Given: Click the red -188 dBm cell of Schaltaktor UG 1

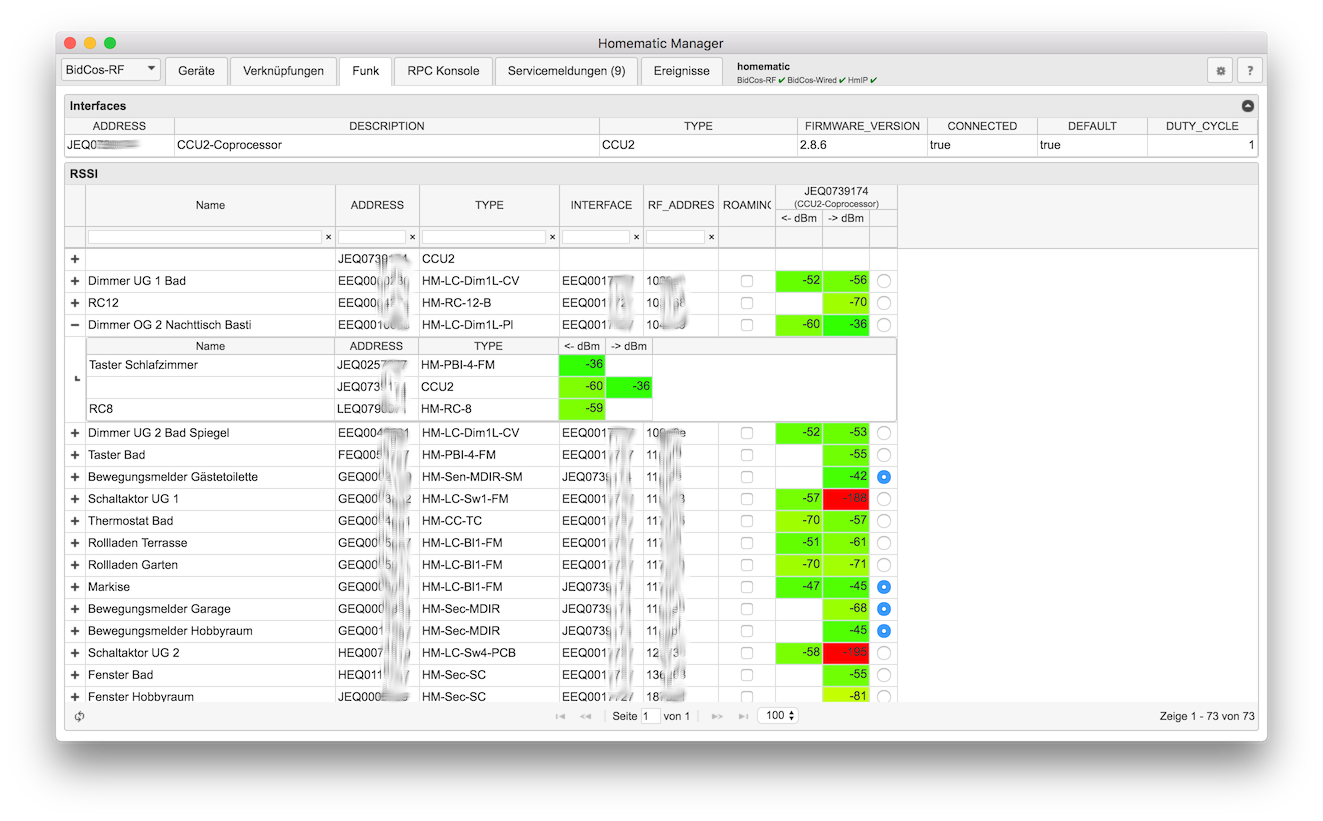Looking at the screenshot, I should [846, 499].
